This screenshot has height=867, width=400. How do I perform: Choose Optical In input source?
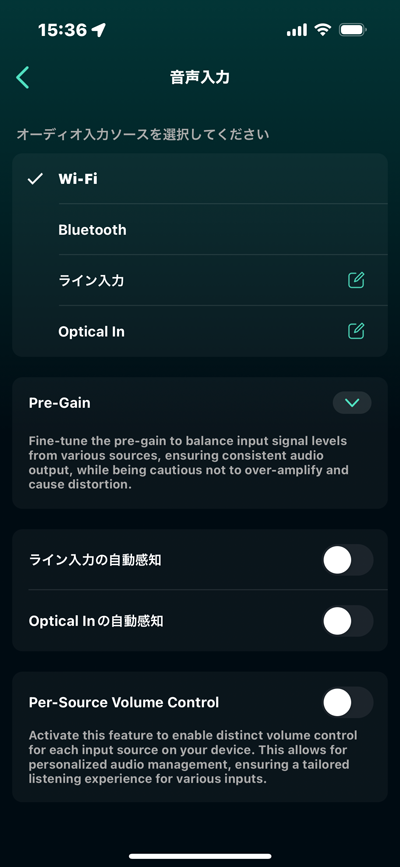coord(200,331)
